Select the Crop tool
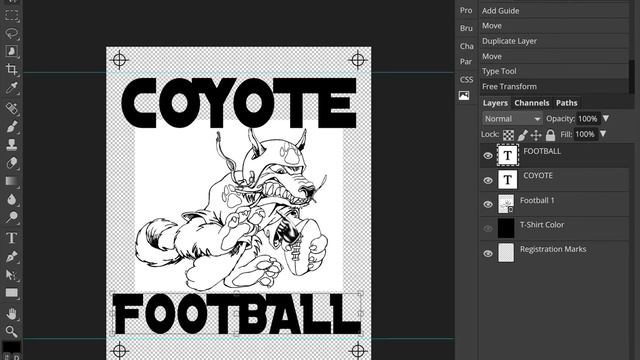Screen dimensions: 640x360 pos(11,69)
